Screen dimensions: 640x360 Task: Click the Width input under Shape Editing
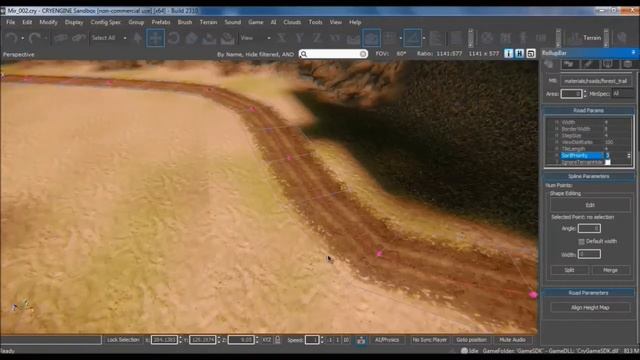tap(589, 254)
